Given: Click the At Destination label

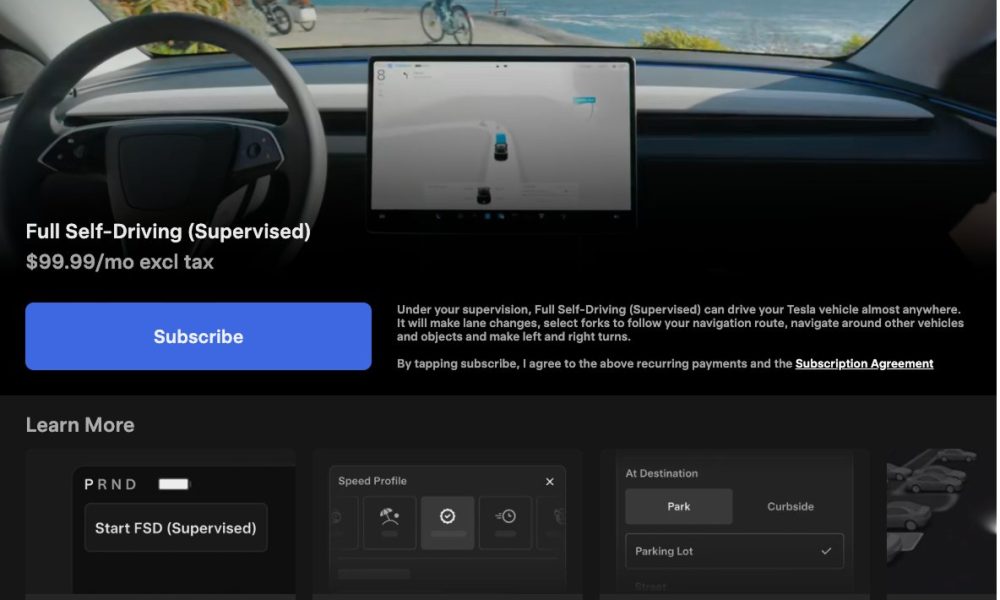Looking at the screenshot, I should (661, 473).
